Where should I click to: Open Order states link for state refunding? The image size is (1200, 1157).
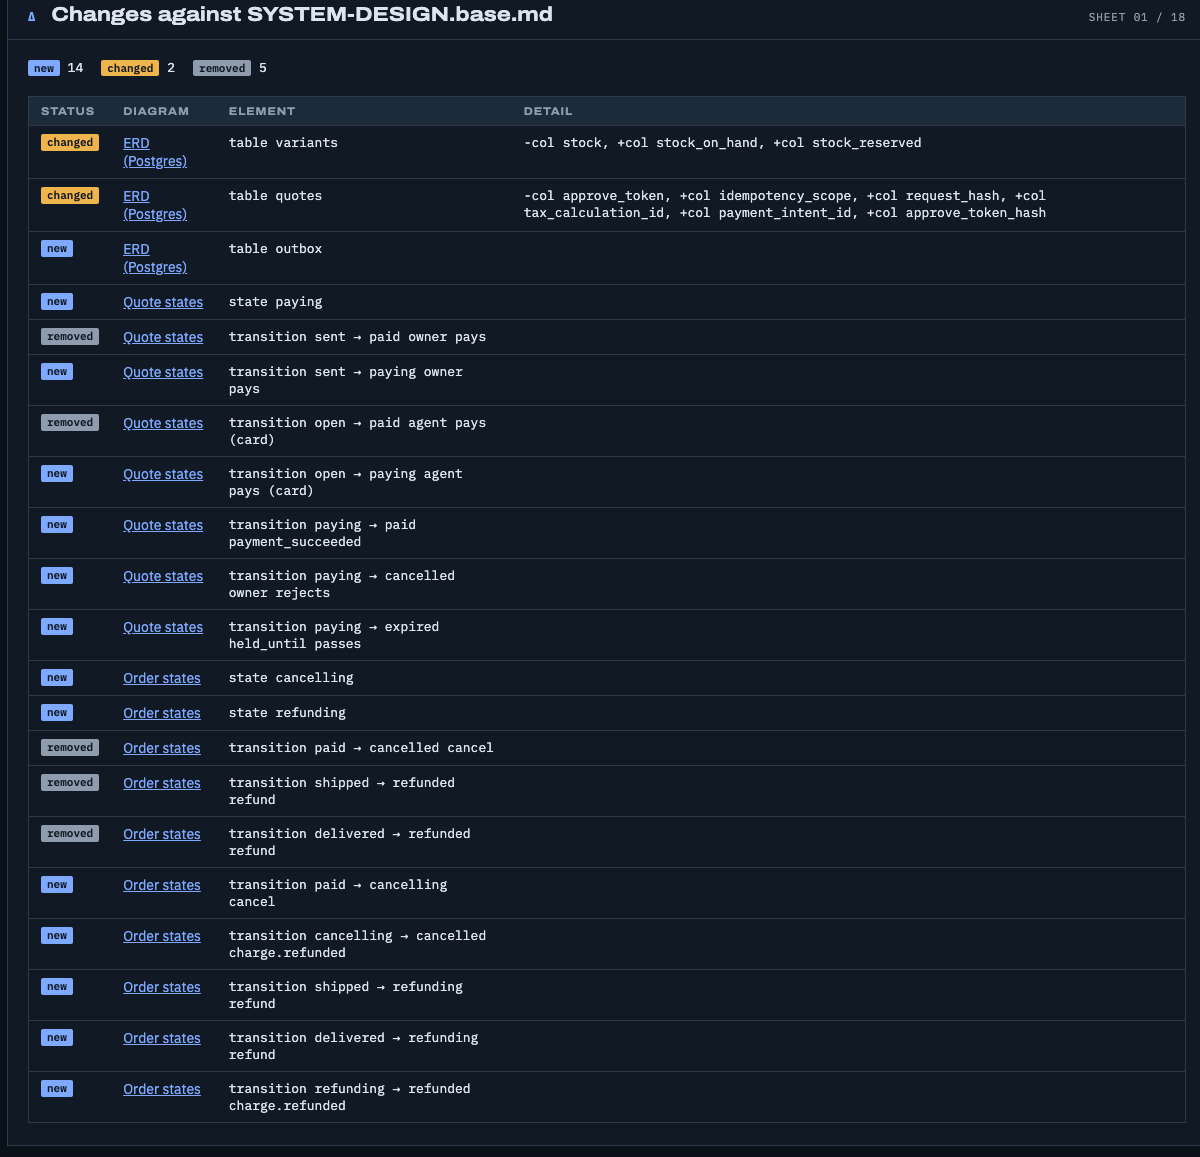pyautogui.click(x=162, y=713)
